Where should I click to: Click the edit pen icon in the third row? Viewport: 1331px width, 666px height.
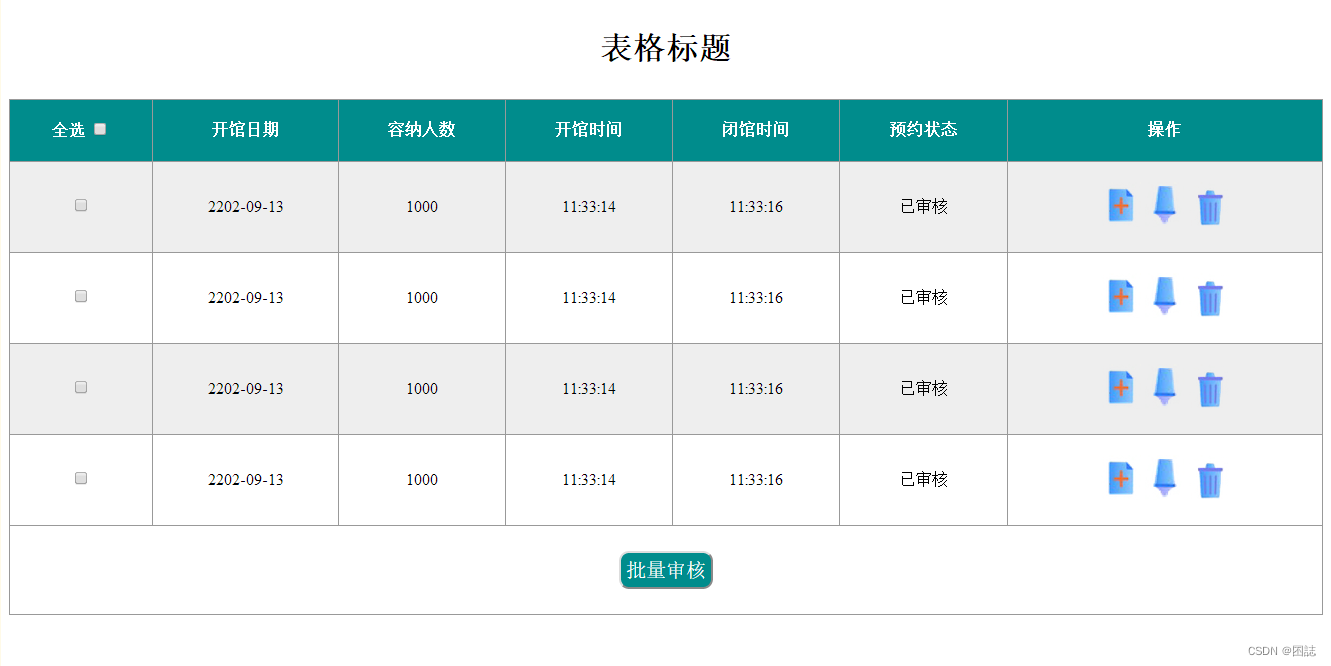pos(1164,386)
